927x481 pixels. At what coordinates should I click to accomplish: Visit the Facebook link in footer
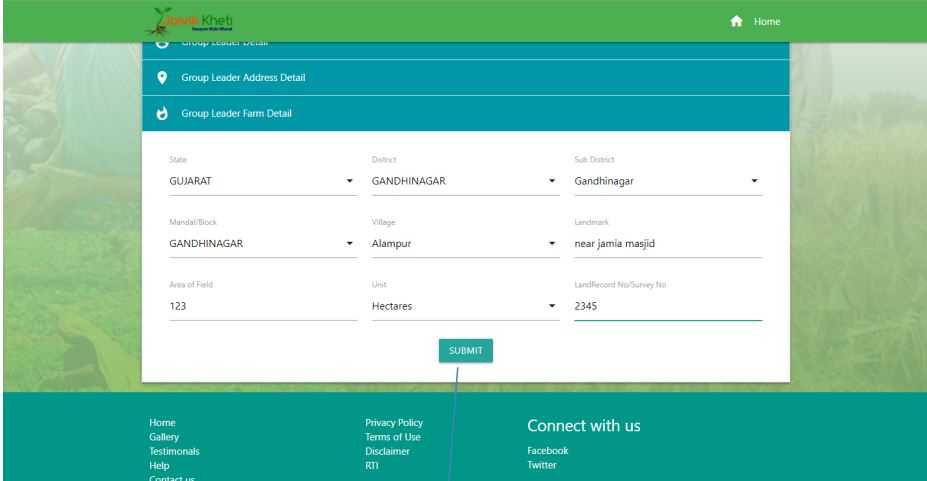(x=547, y=451)
